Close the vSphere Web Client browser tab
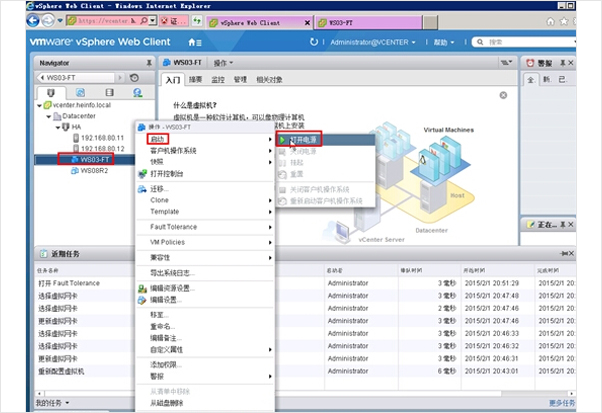602x413 pixels. [307, 23]
